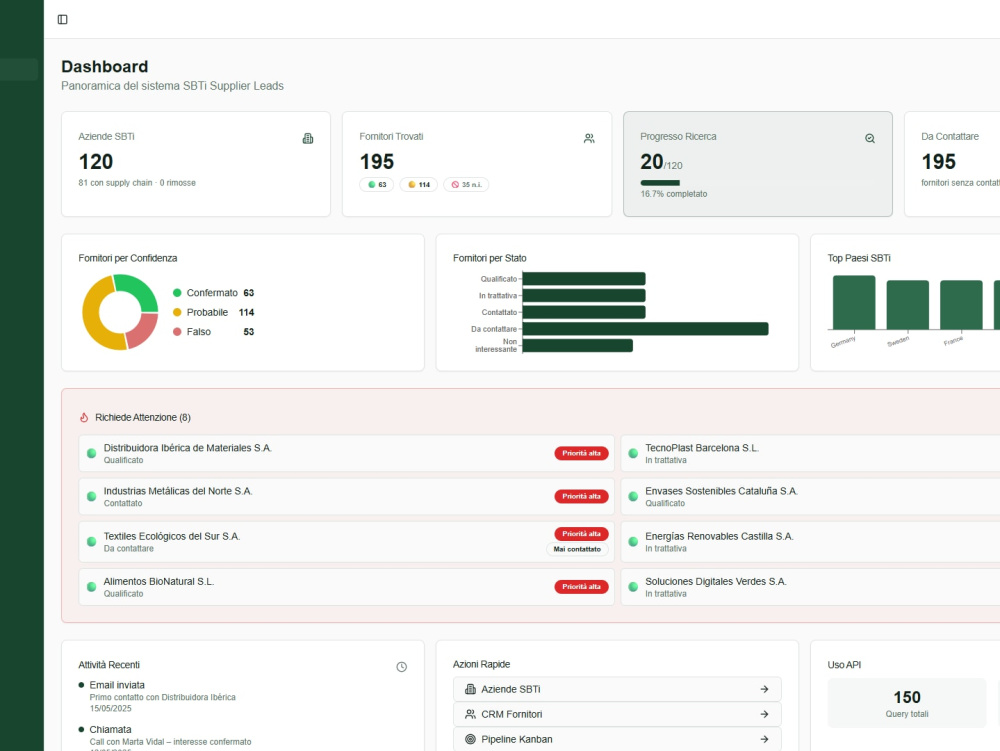Open Alimentos BioNatural S.L. row
The width and height of the screenshot is (1000, 751).
[x=346, y=587]
